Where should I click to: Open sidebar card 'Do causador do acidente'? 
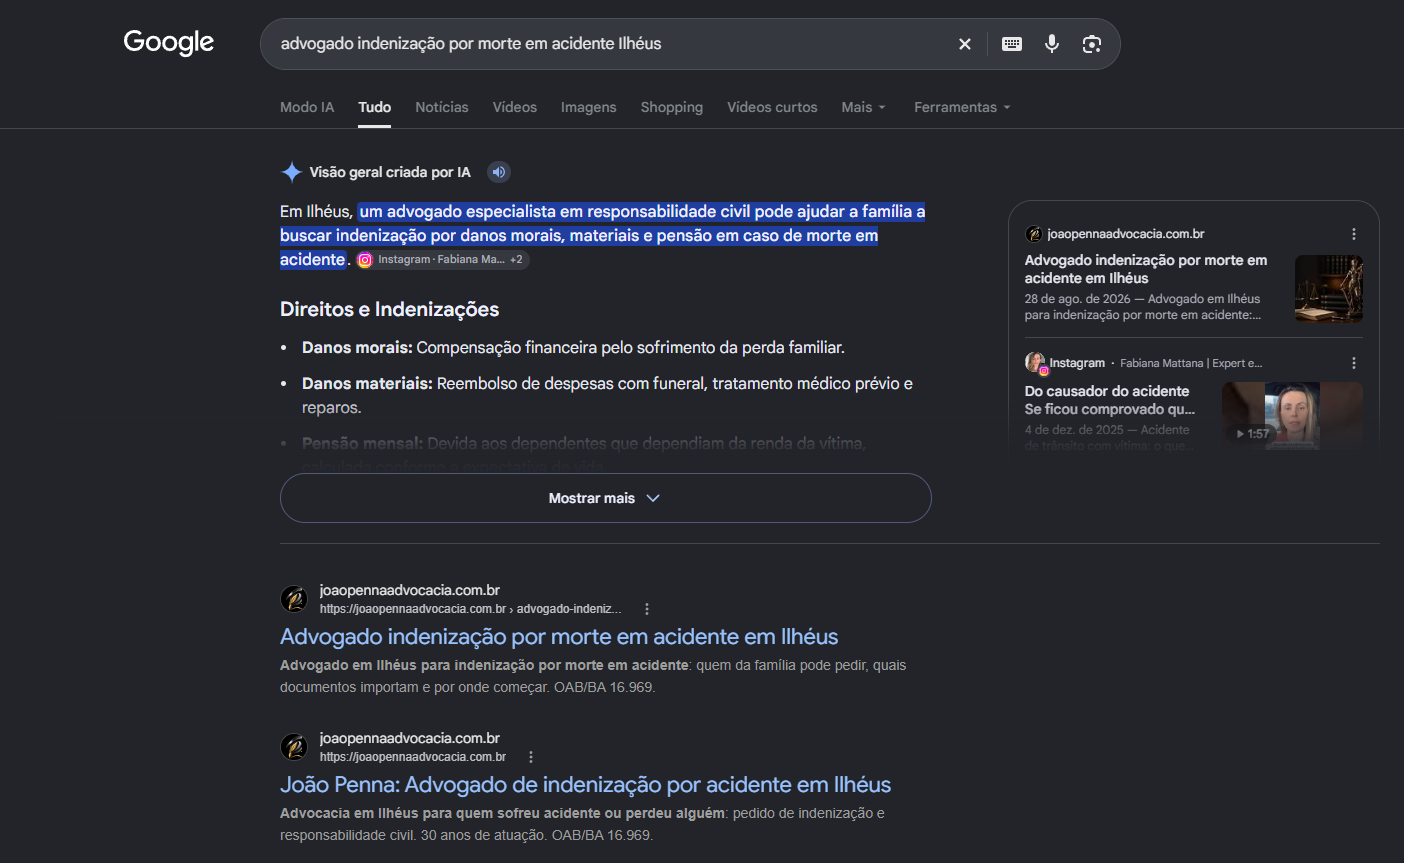1110,400
